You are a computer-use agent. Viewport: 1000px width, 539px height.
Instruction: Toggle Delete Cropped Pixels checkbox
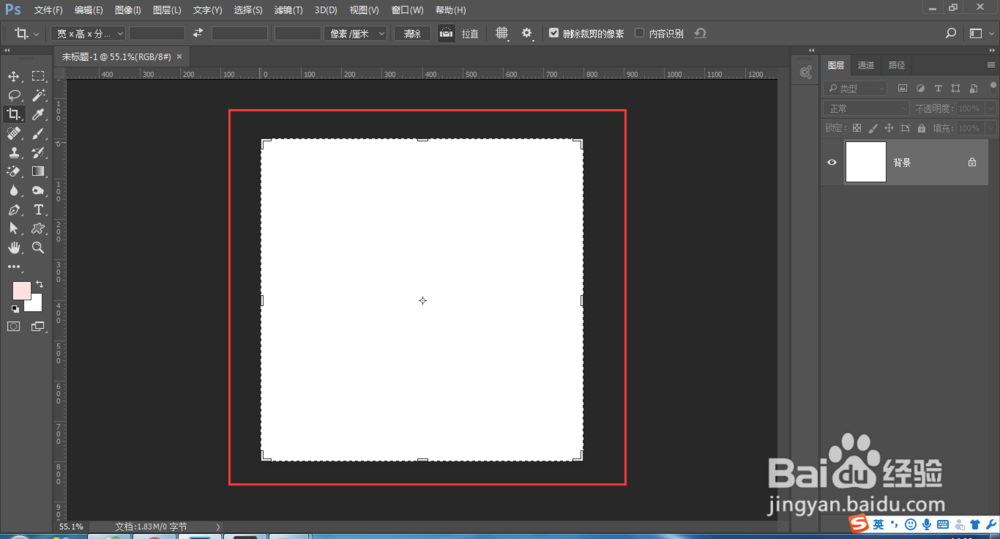coord(554,33)
